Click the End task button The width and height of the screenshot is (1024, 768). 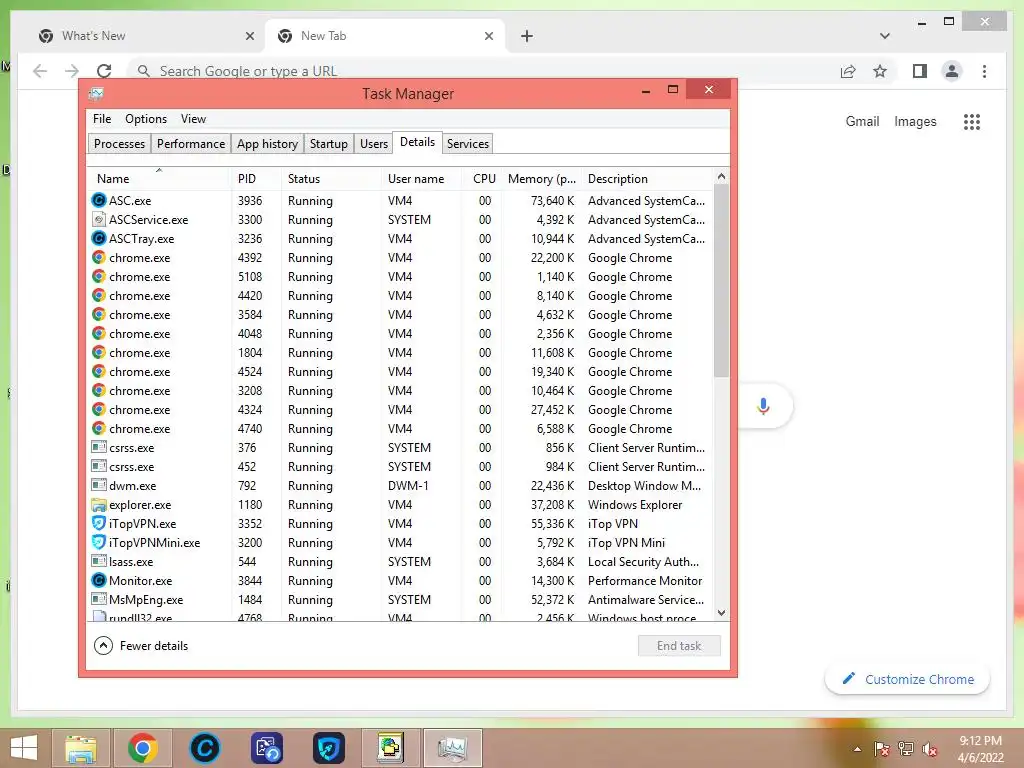pos(679,646)
